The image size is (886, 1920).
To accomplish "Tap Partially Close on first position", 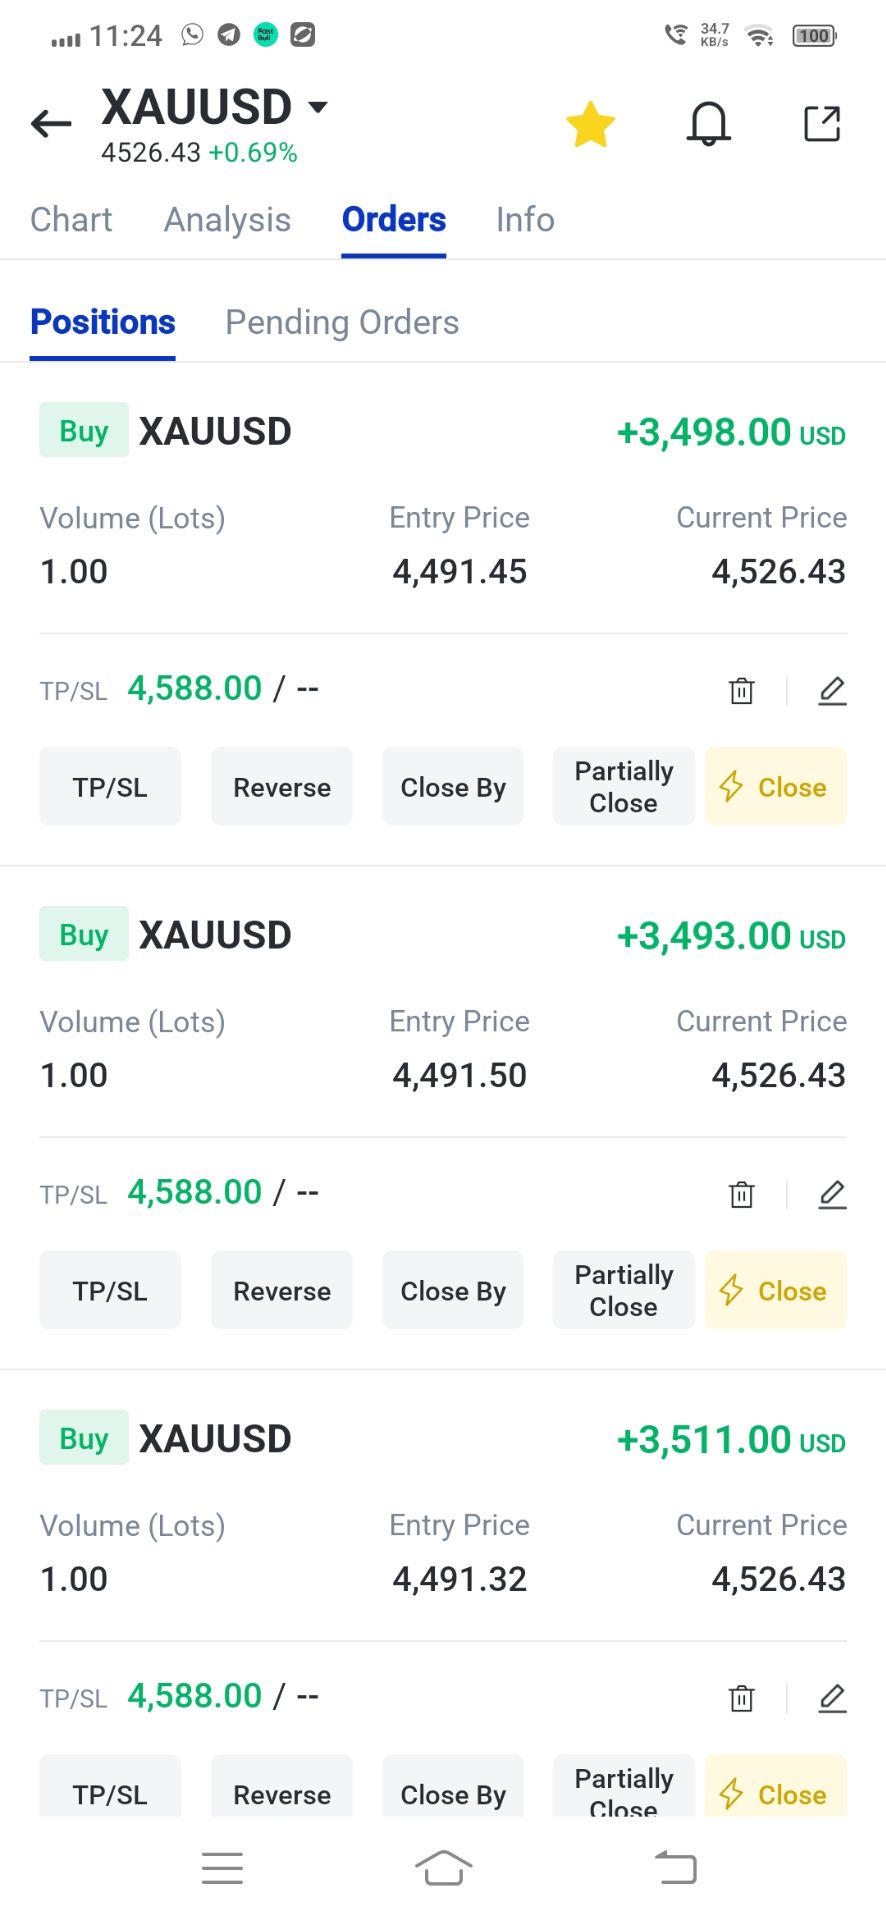I will pyautogui.click(x=623, y=787).
